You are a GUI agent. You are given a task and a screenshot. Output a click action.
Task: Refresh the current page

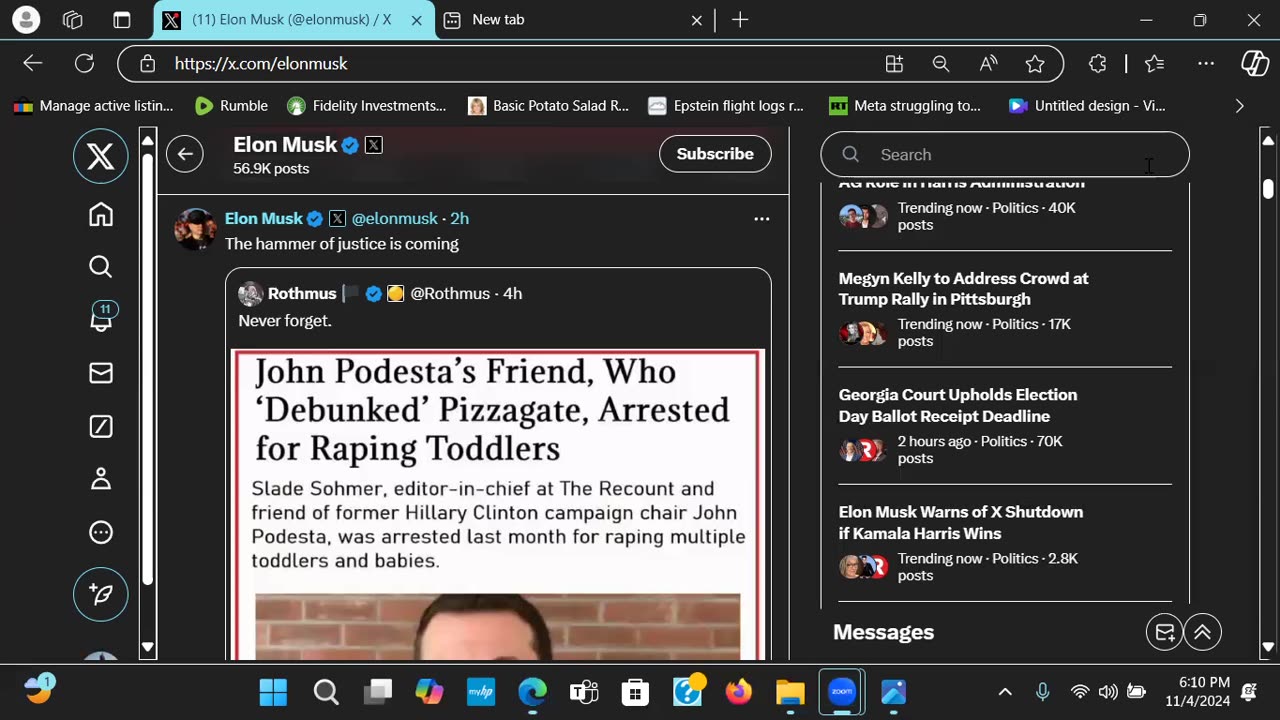[85, 63]
